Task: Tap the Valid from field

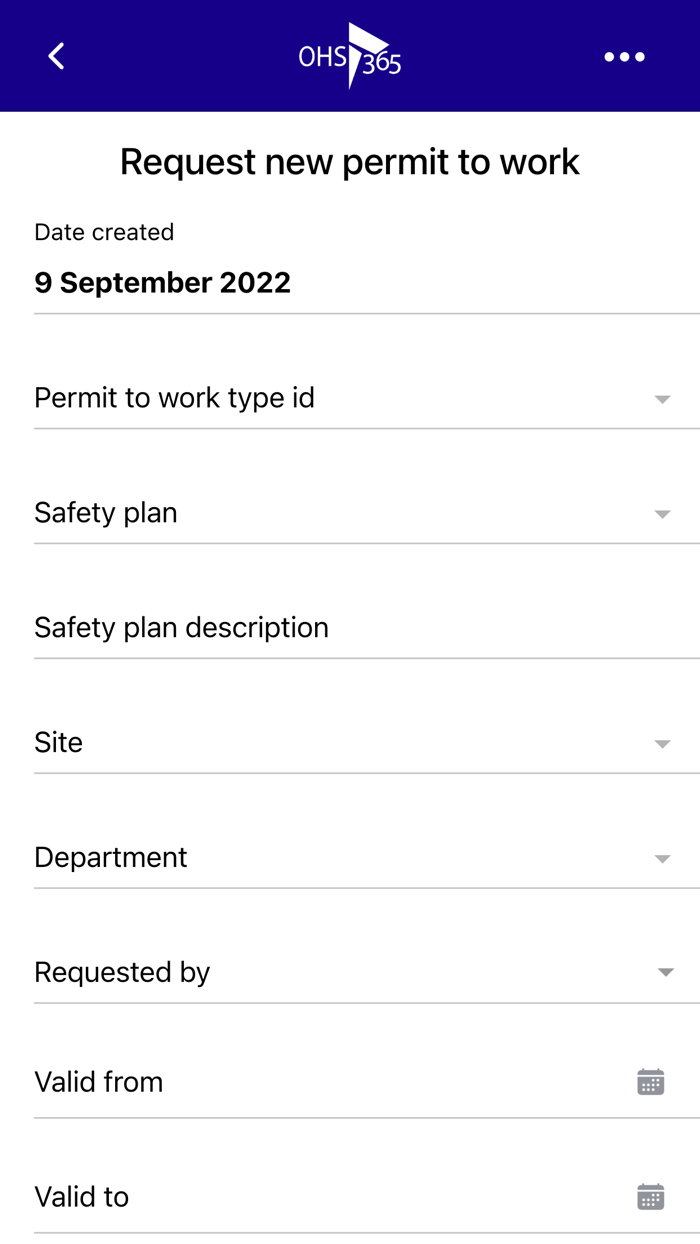Action: click(300, 1081)
